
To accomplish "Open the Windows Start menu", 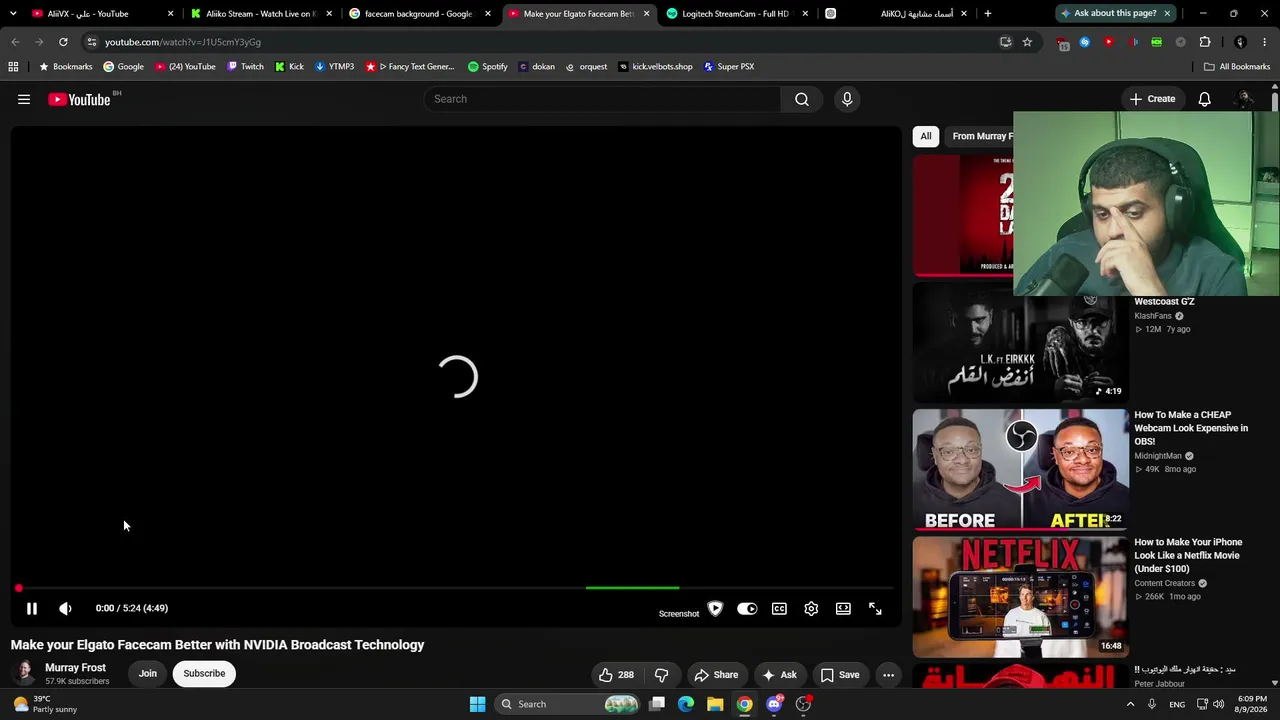I will click(x=477, y=704).
